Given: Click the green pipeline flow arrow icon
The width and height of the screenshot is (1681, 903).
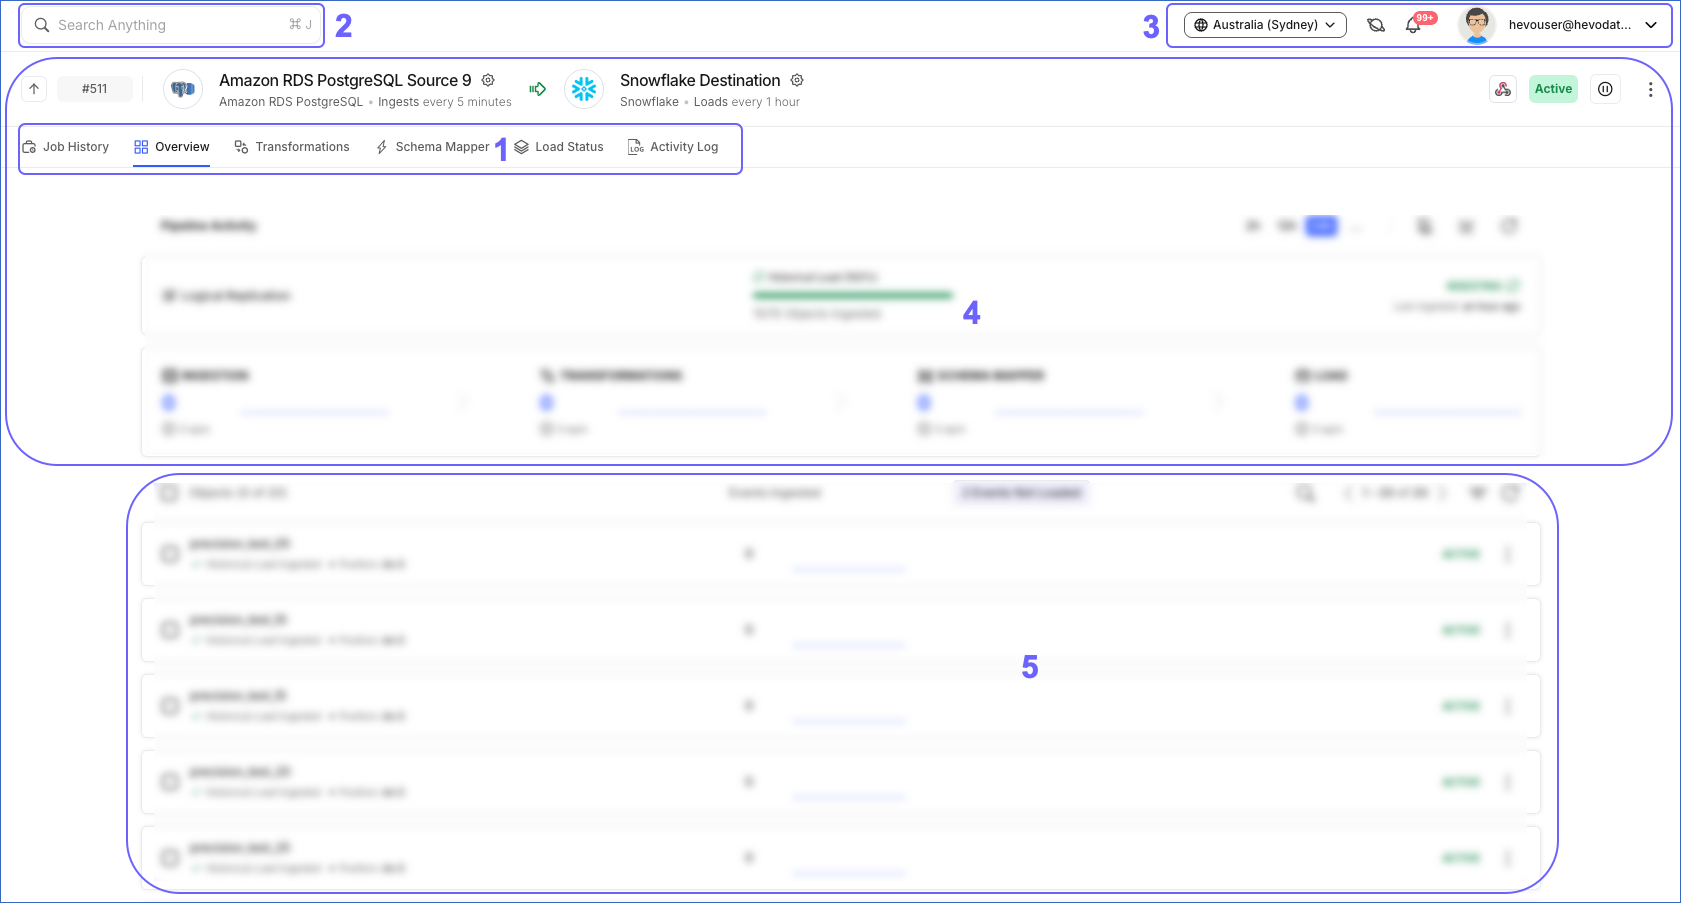Looking at the screenshot, I should click(x=538, y=89).
